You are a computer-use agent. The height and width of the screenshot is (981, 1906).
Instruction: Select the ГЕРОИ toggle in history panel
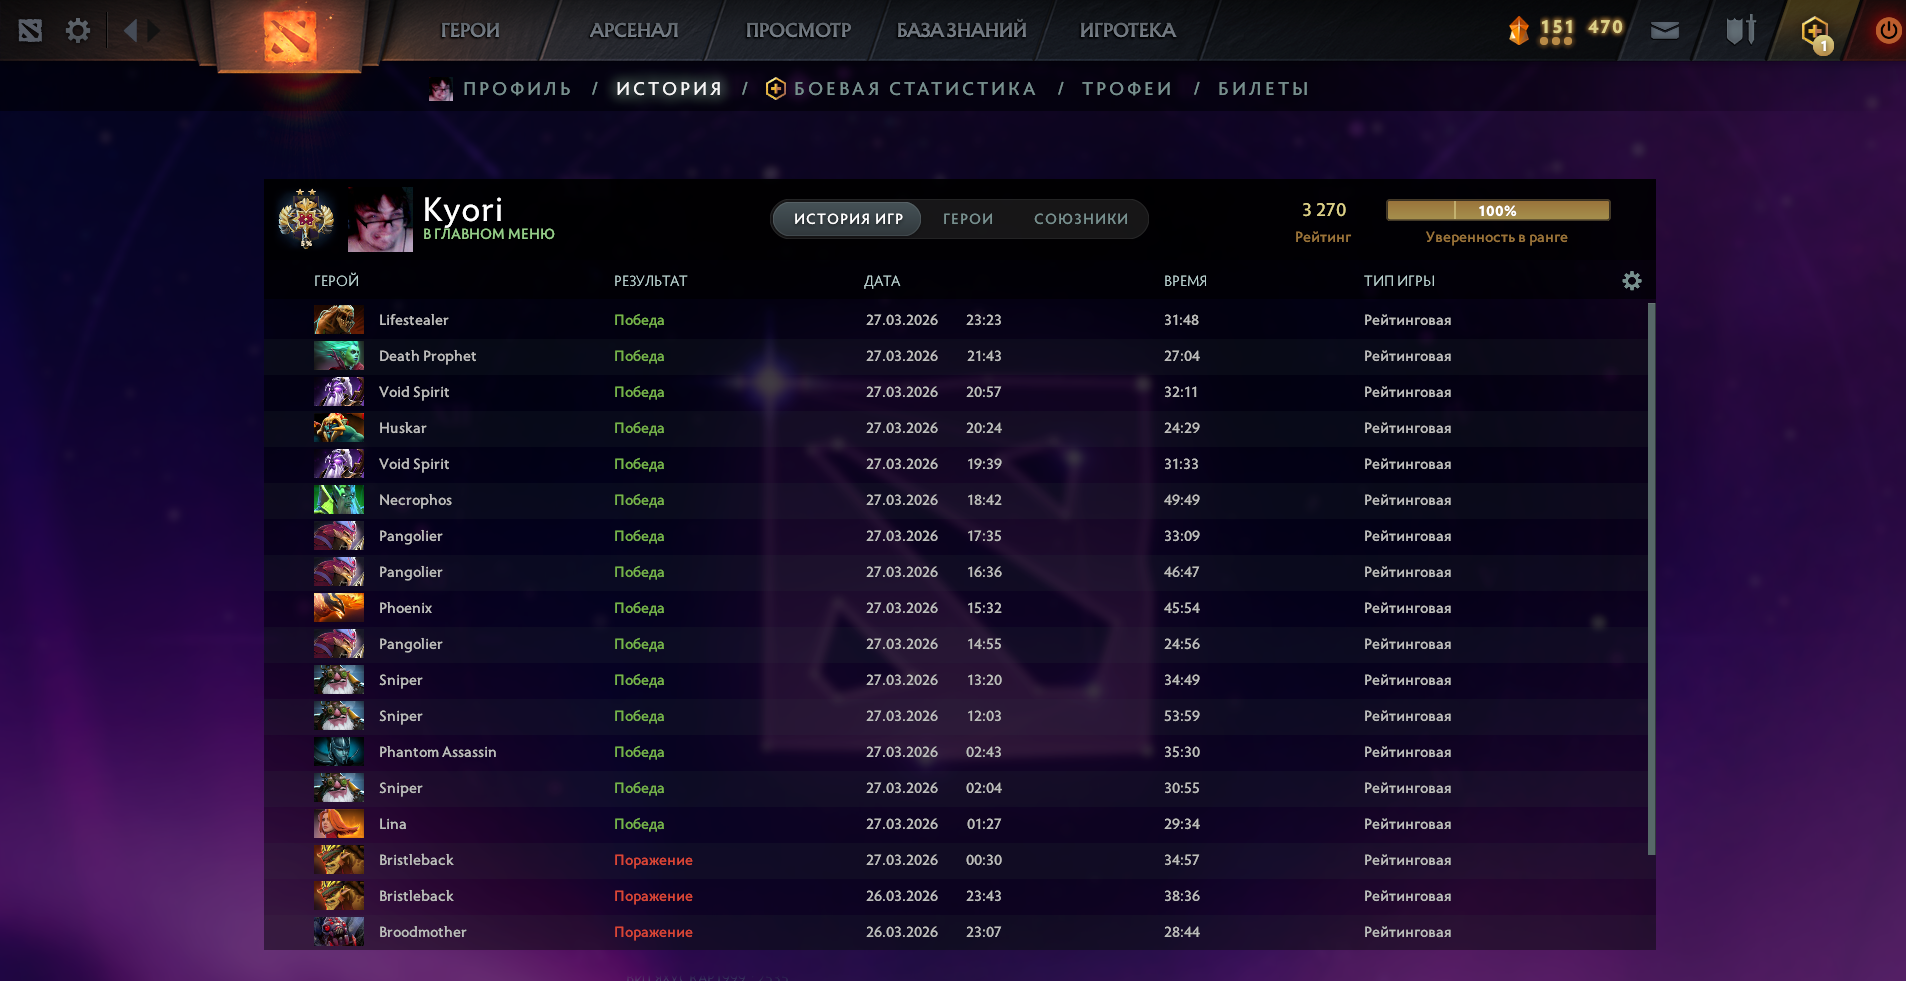[968, 219]
